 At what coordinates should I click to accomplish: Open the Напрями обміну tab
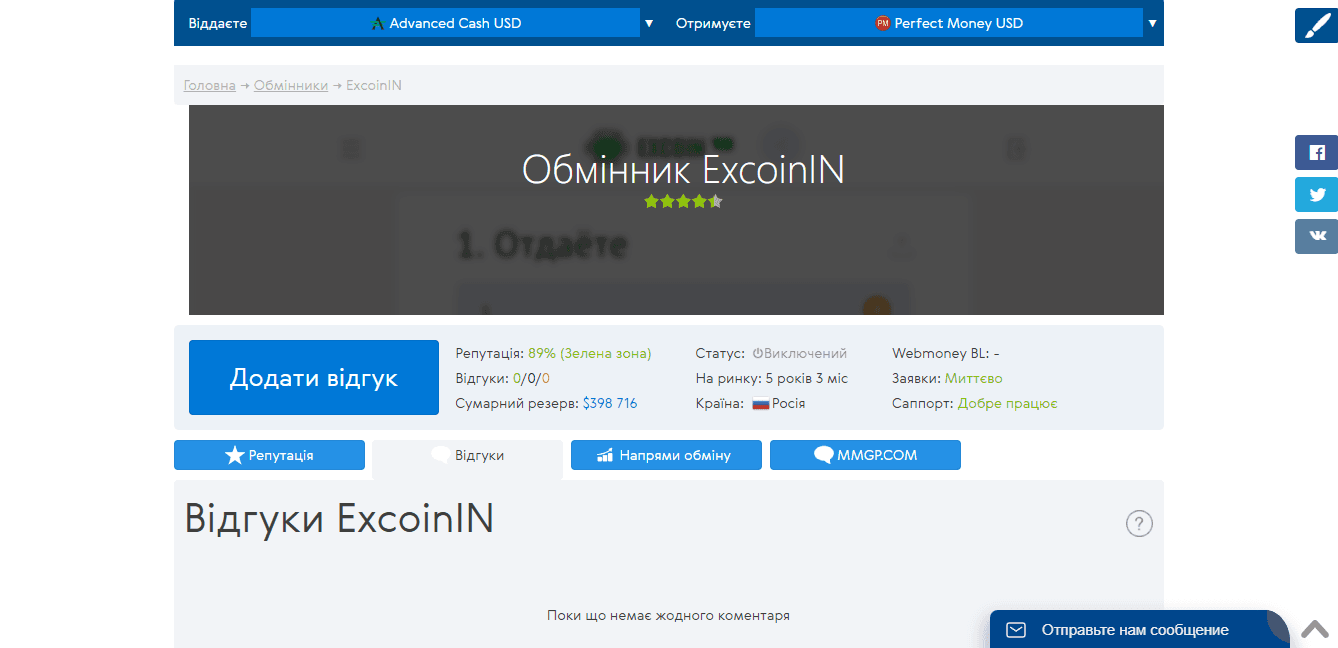tap(664, 455)
